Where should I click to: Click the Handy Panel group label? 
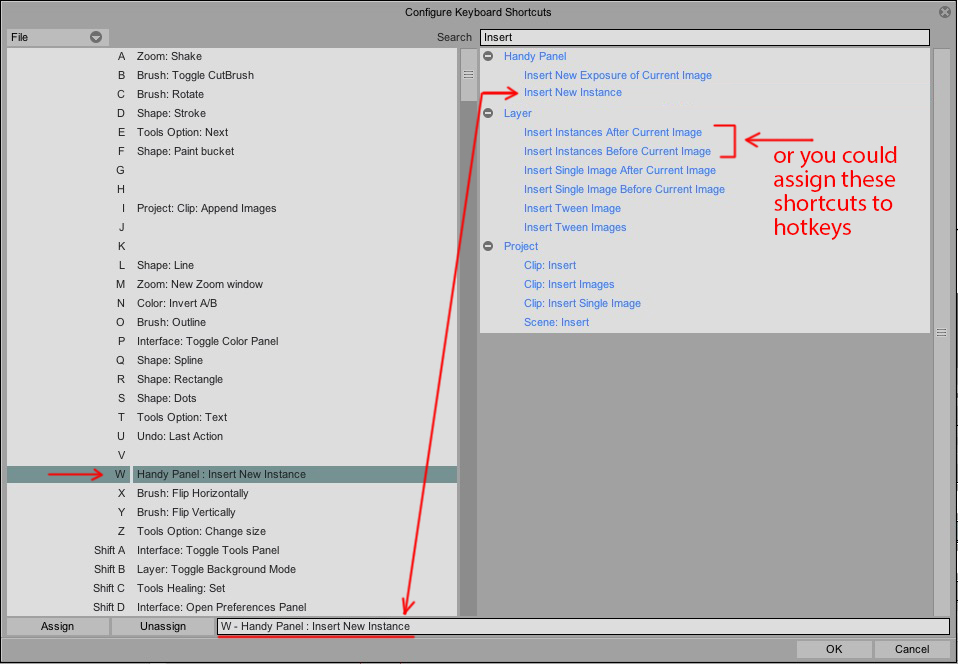pos(535,56)
